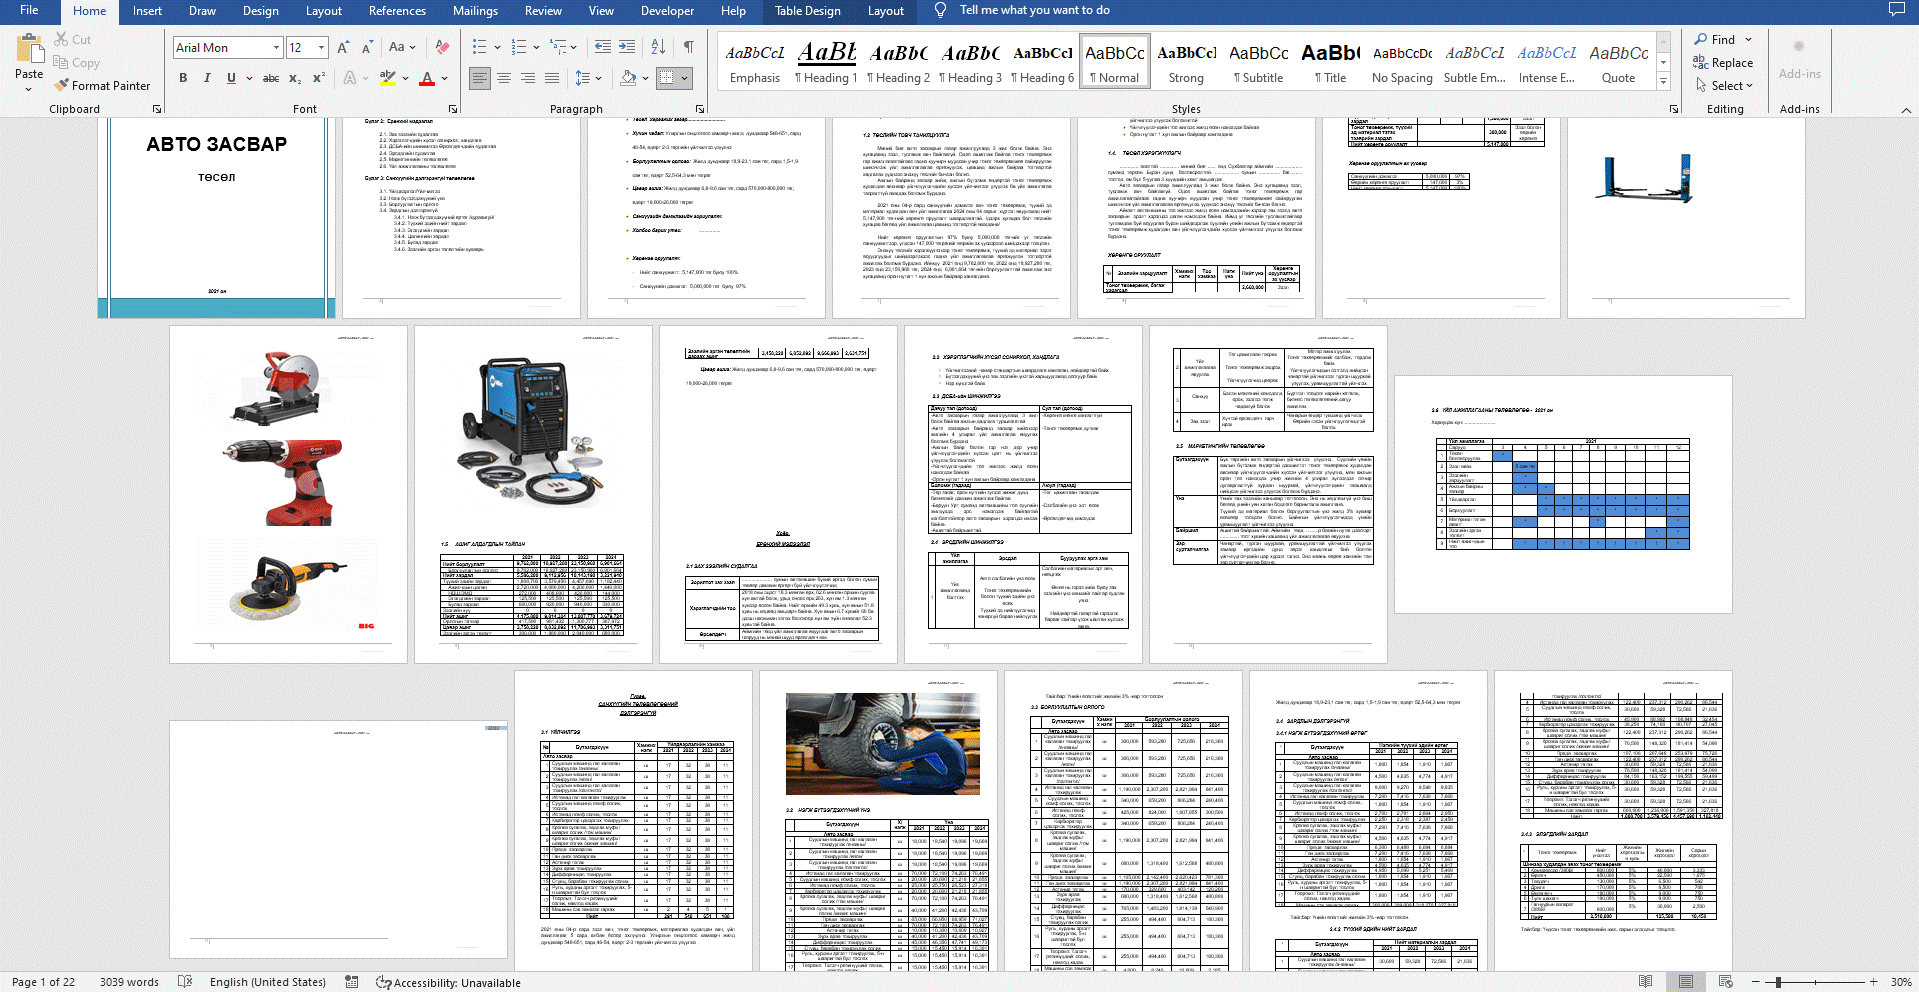
Task: Switch to Print Layout view
Action: click(x=1685, y=982)
